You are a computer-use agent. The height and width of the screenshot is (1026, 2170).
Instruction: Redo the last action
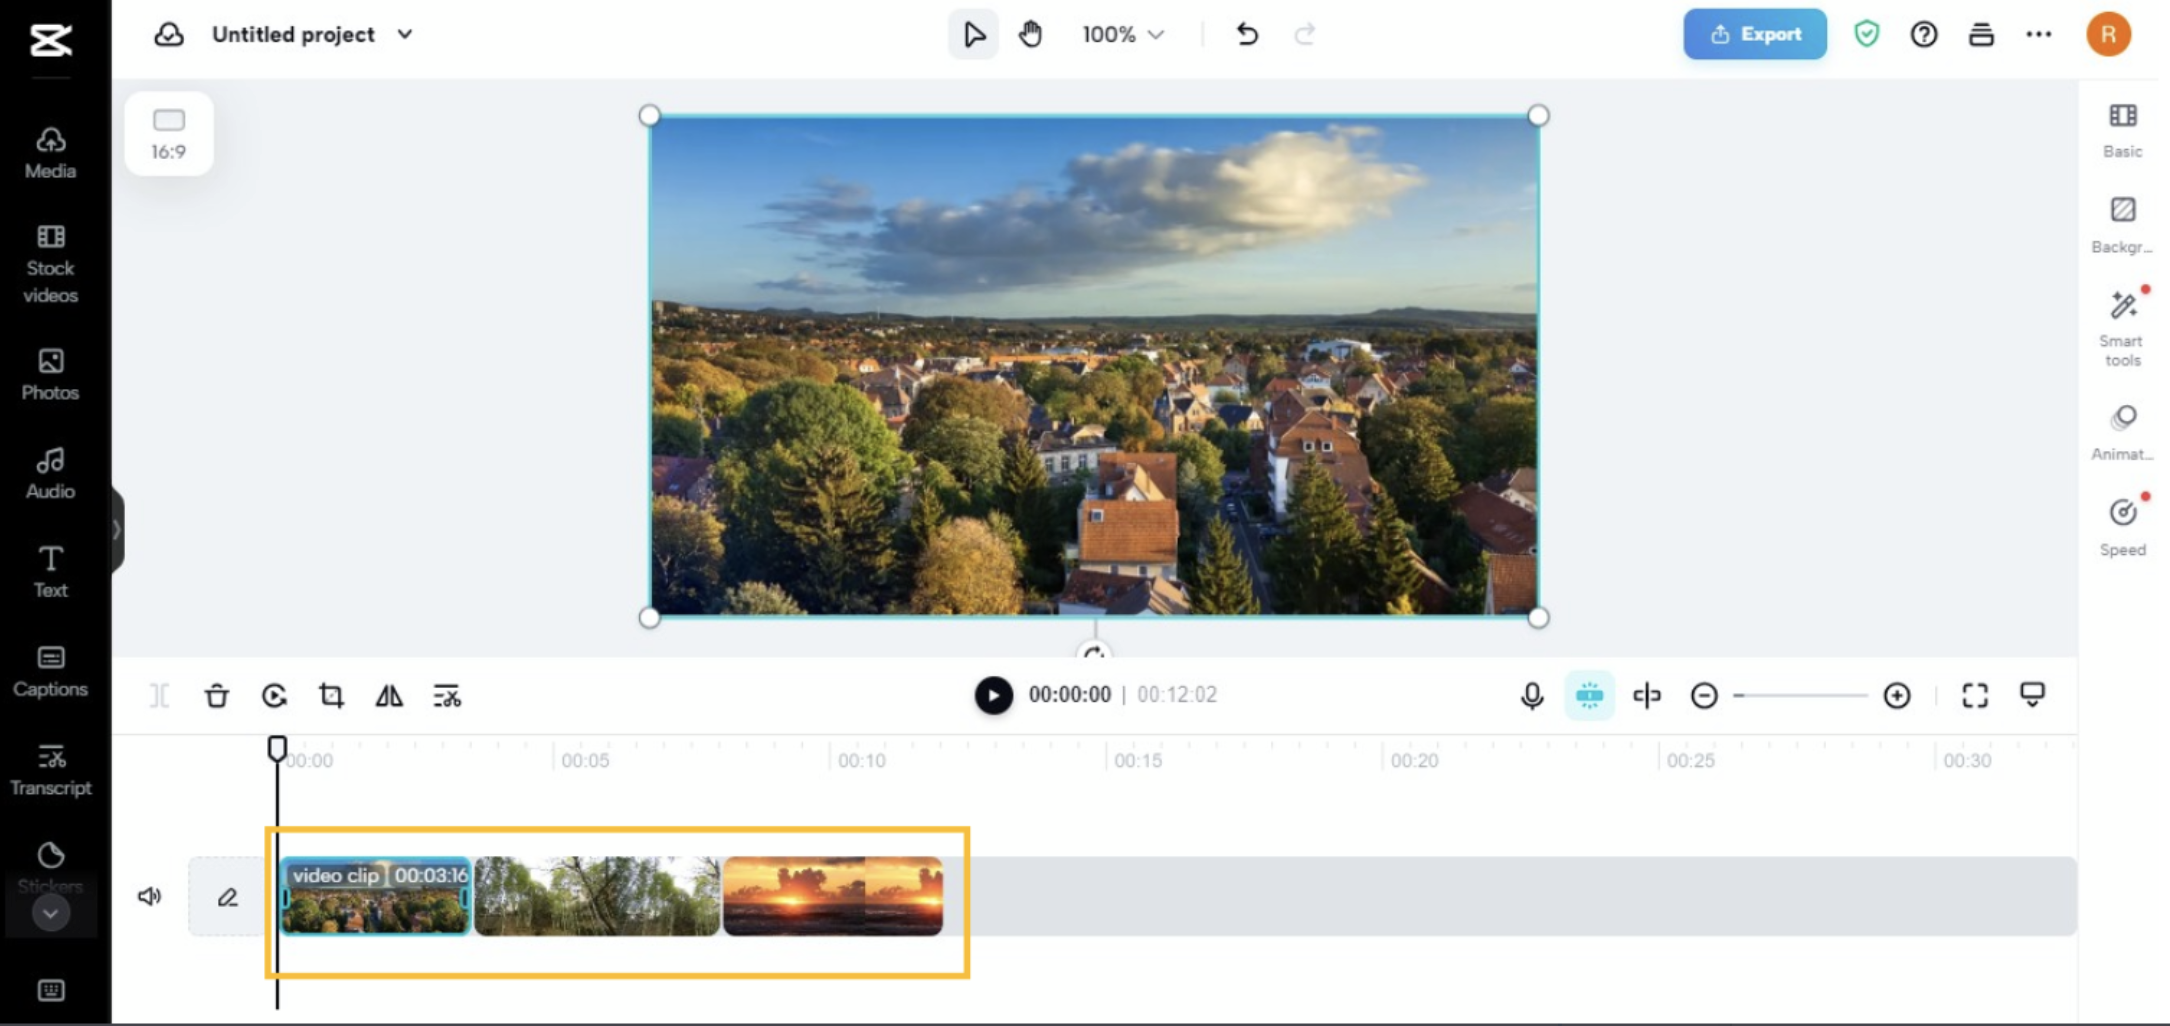[x=1304, y=35]
